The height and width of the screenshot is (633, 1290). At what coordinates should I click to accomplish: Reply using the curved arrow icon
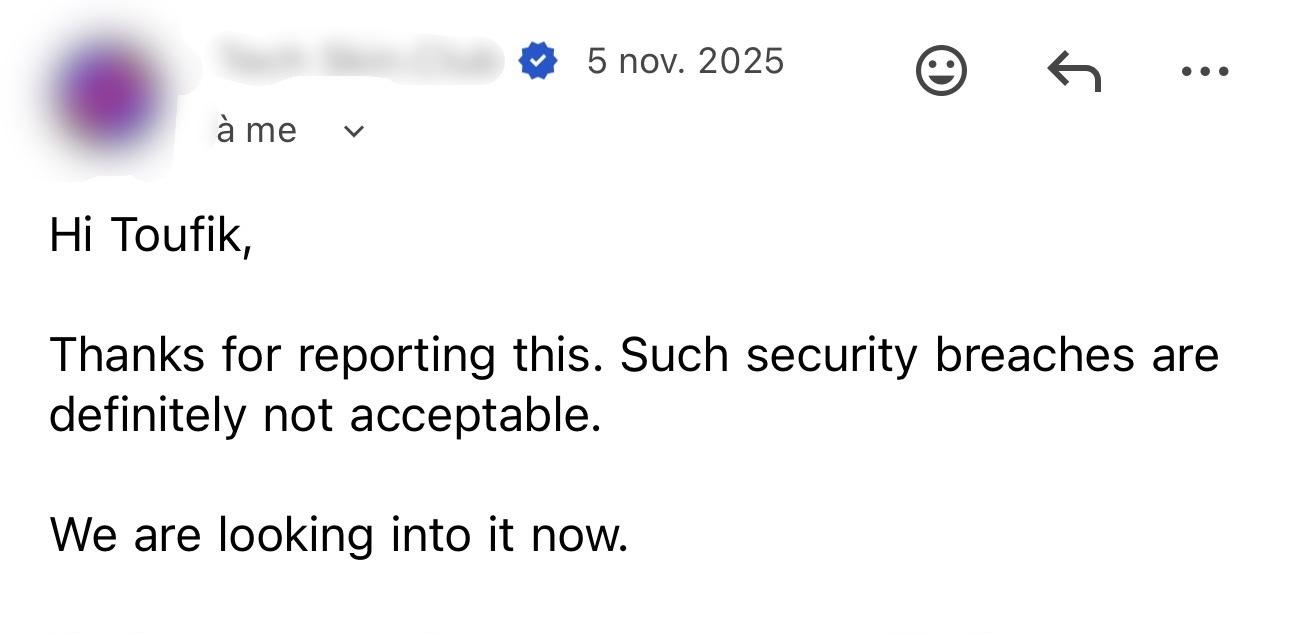(x=1074, y=71)
